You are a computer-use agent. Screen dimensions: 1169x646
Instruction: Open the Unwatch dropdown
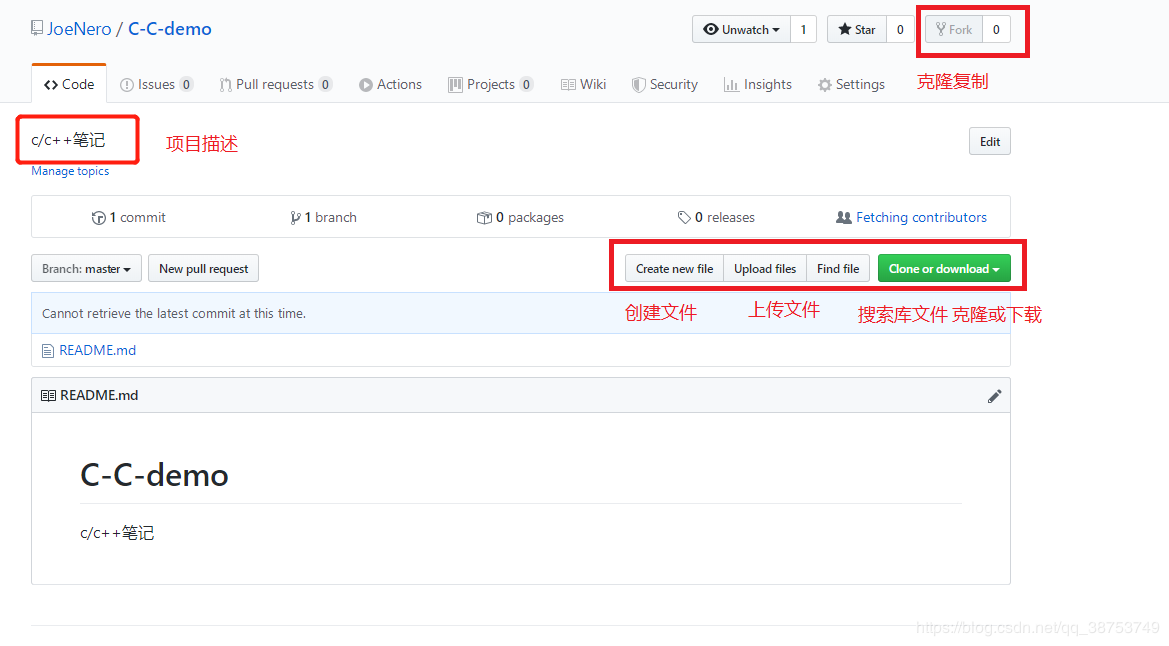[741, 29]
